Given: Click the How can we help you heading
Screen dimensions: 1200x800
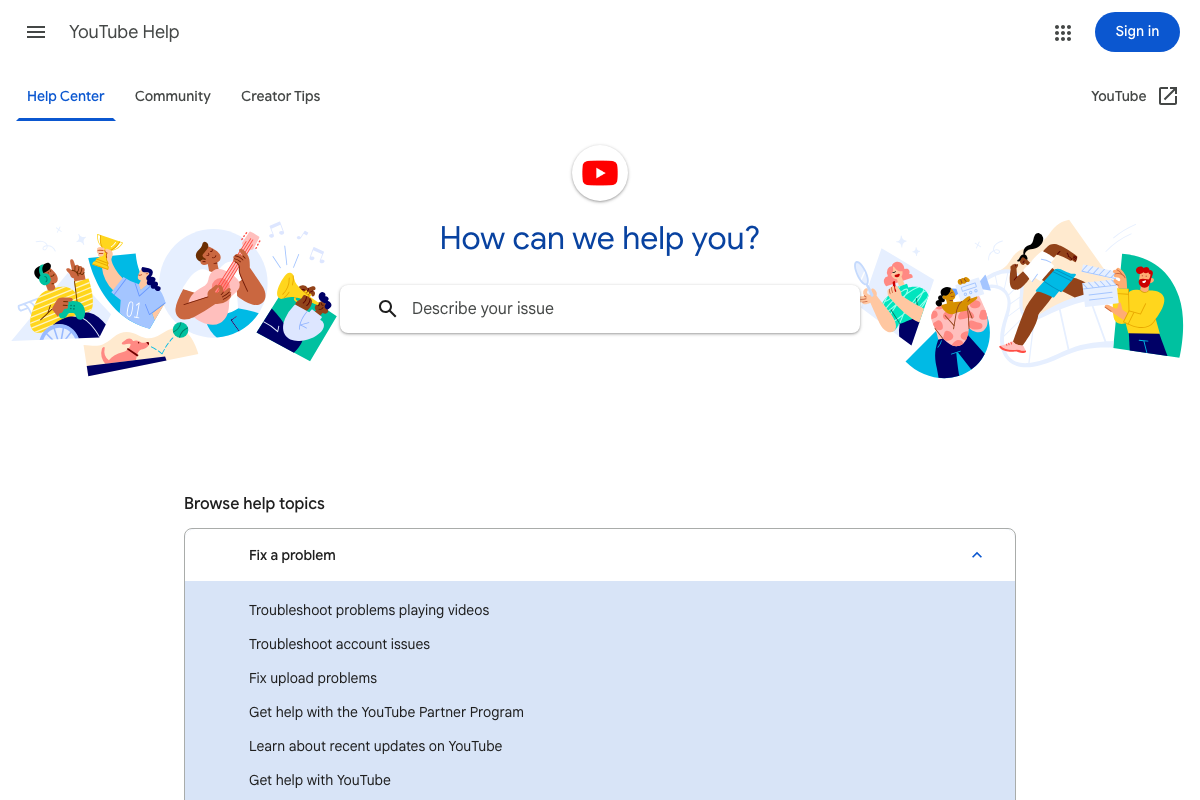Looking at the screenshot, I should click(x=600, y=238).
